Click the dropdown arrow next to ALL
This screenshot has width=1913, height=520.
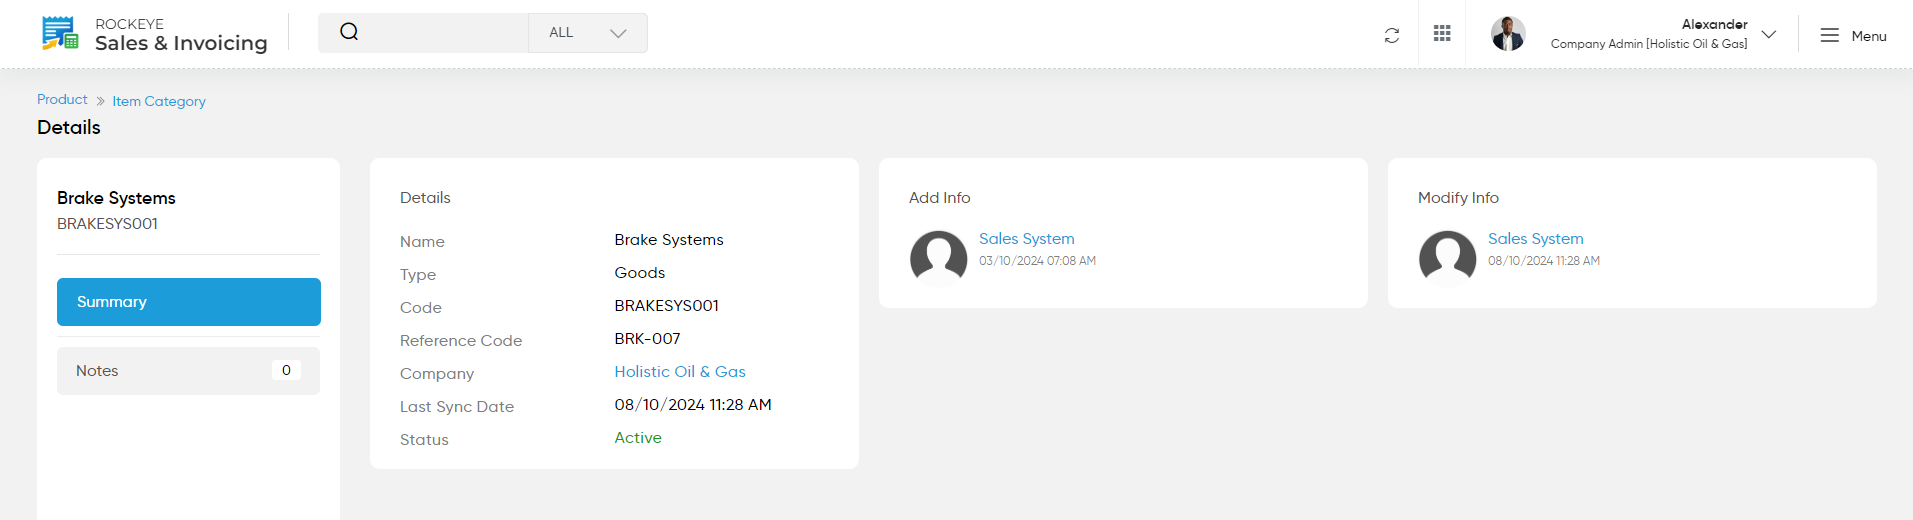(x=618, y=33)
